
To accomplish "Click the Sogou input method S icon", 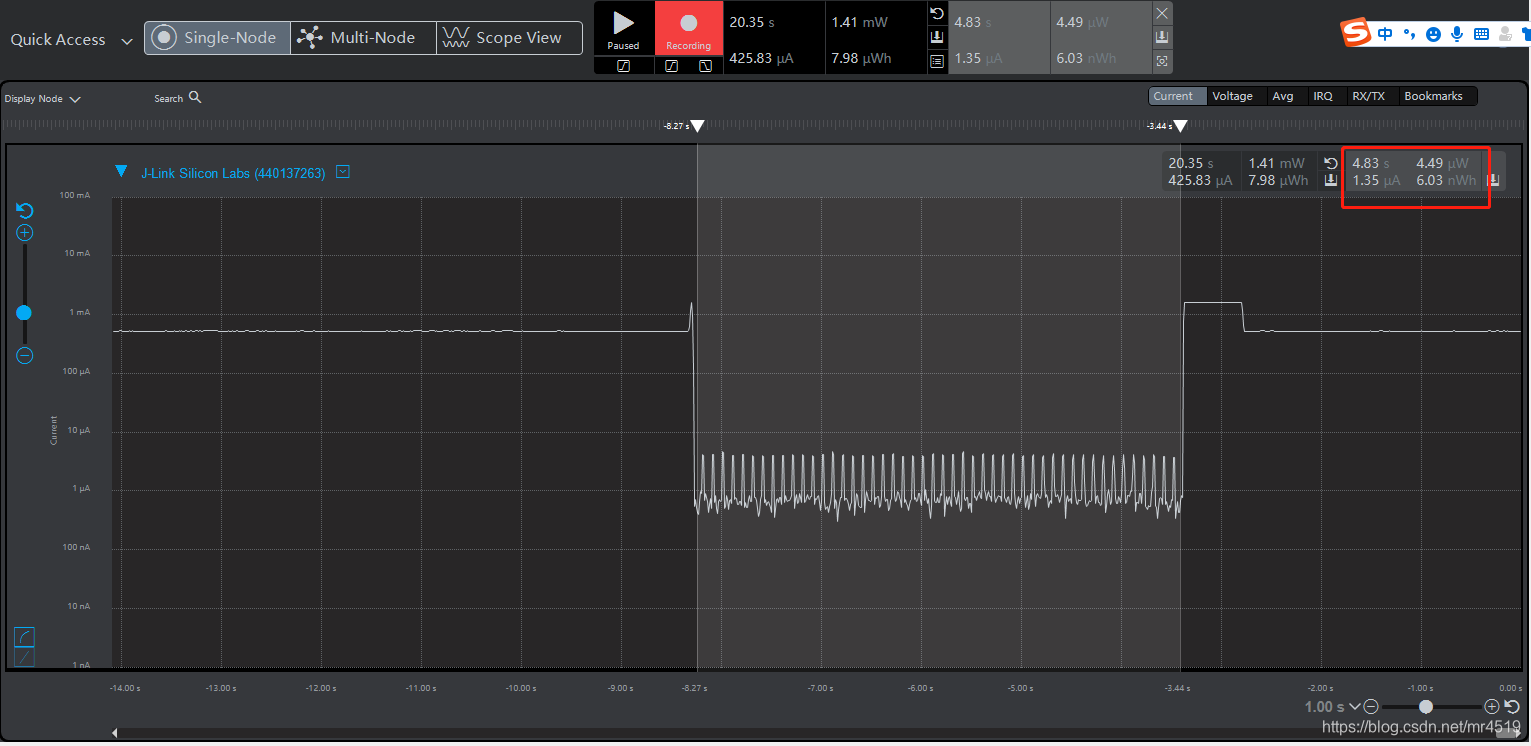I will [x=1356, y=34].
